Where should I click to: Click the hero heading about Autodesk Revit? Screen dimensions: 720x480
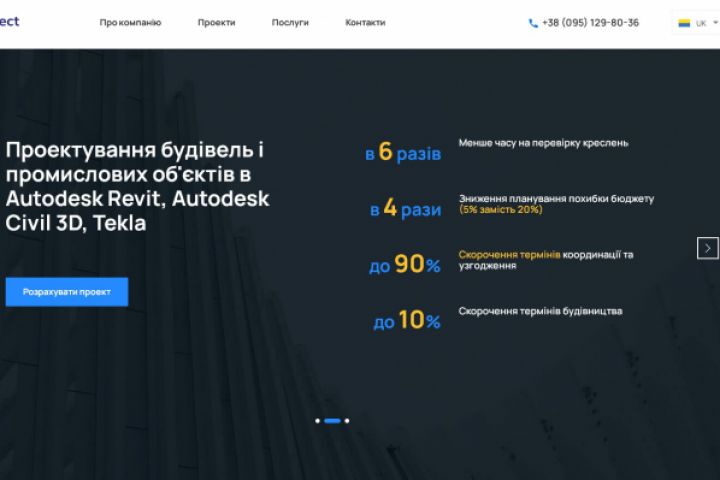pyautogui.click(x=137, y=186)
